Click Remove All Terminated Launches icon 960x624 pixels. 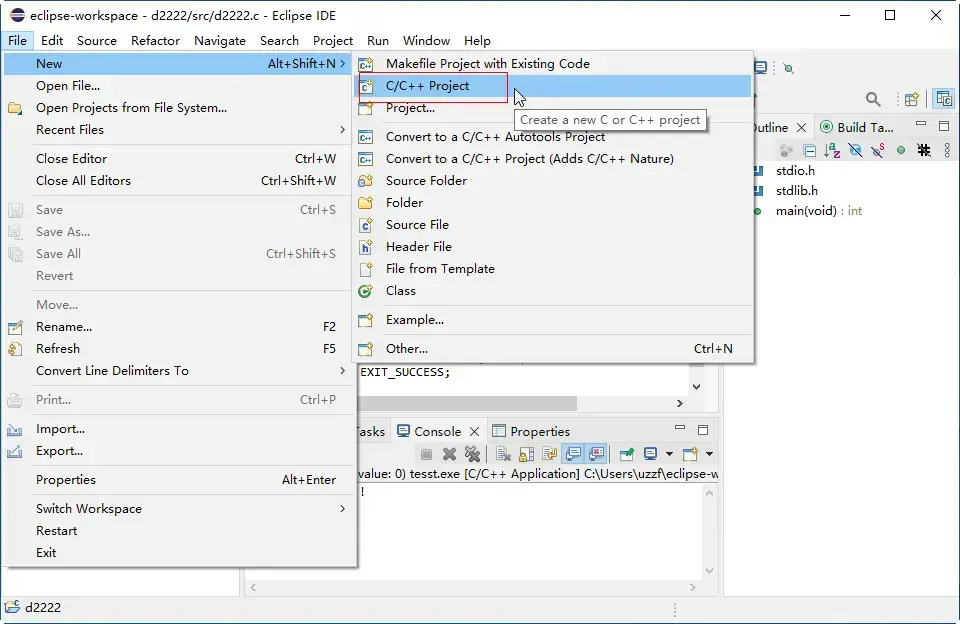[472, 454]
